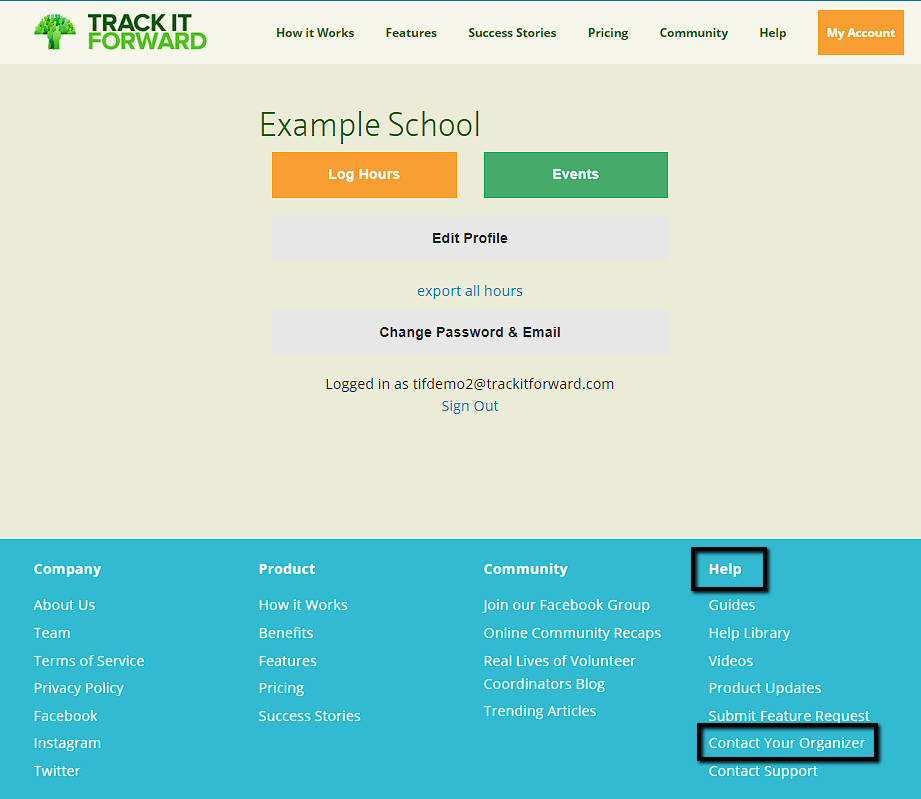Click the Log Hours button
921x799 pixels.
[364, 175]
